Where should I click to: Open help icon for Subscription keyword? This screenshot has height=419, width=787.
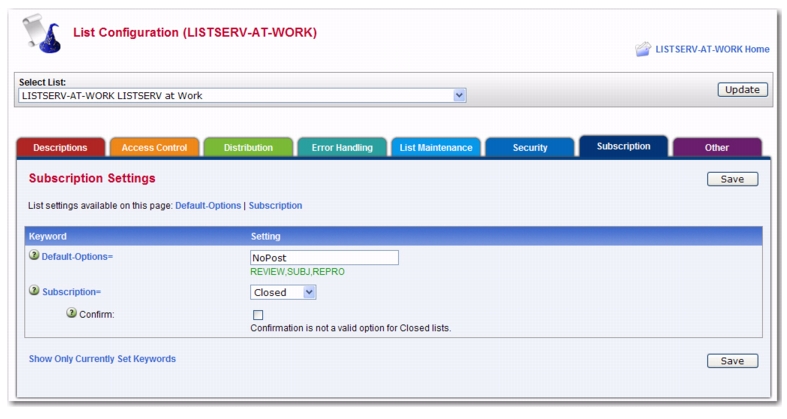click(x=34, y=290)
